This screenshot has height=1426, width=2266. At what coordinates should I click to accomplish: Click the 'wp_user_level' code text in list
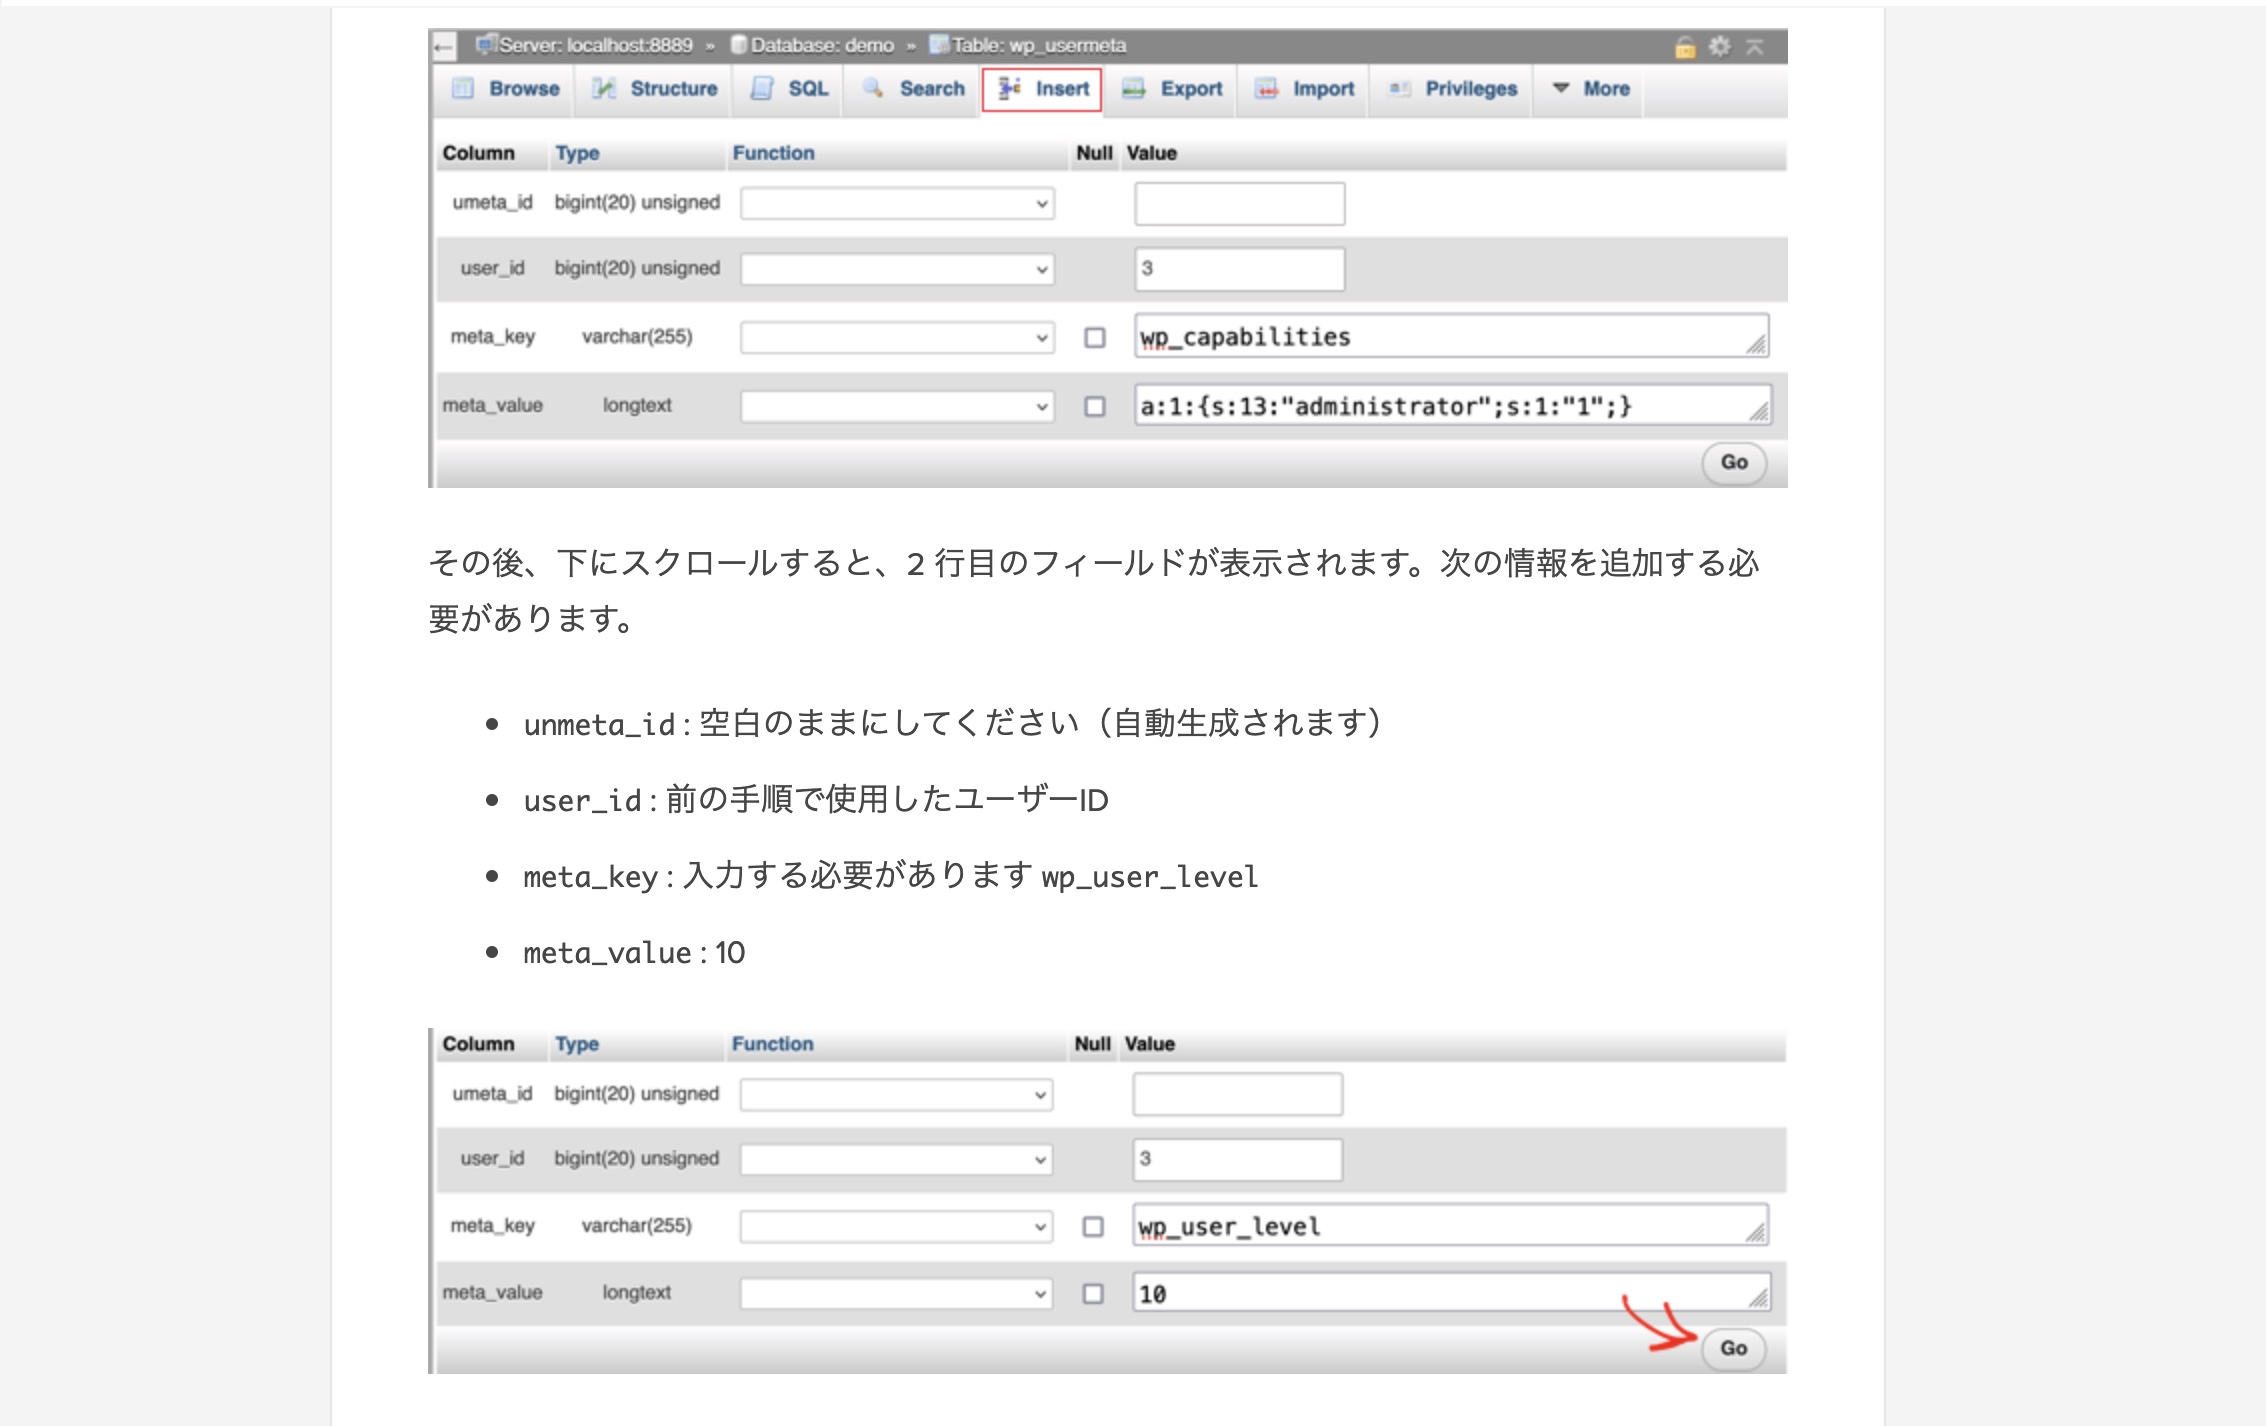[x=1150, y=877]
